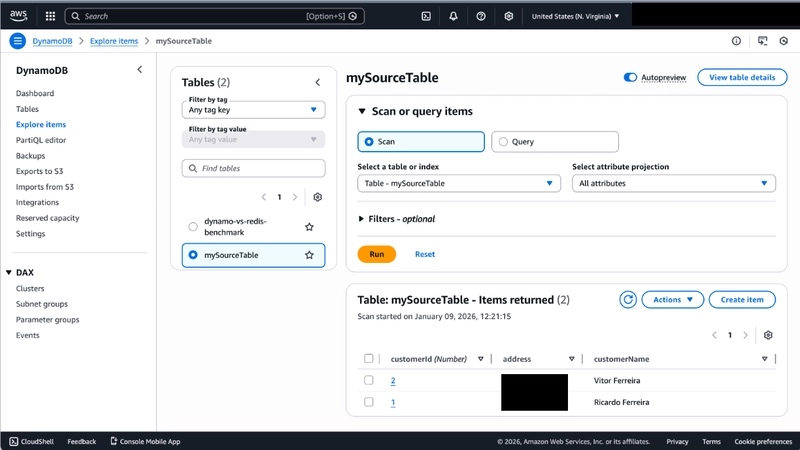Open Dashboard in the sidebar

35,93
